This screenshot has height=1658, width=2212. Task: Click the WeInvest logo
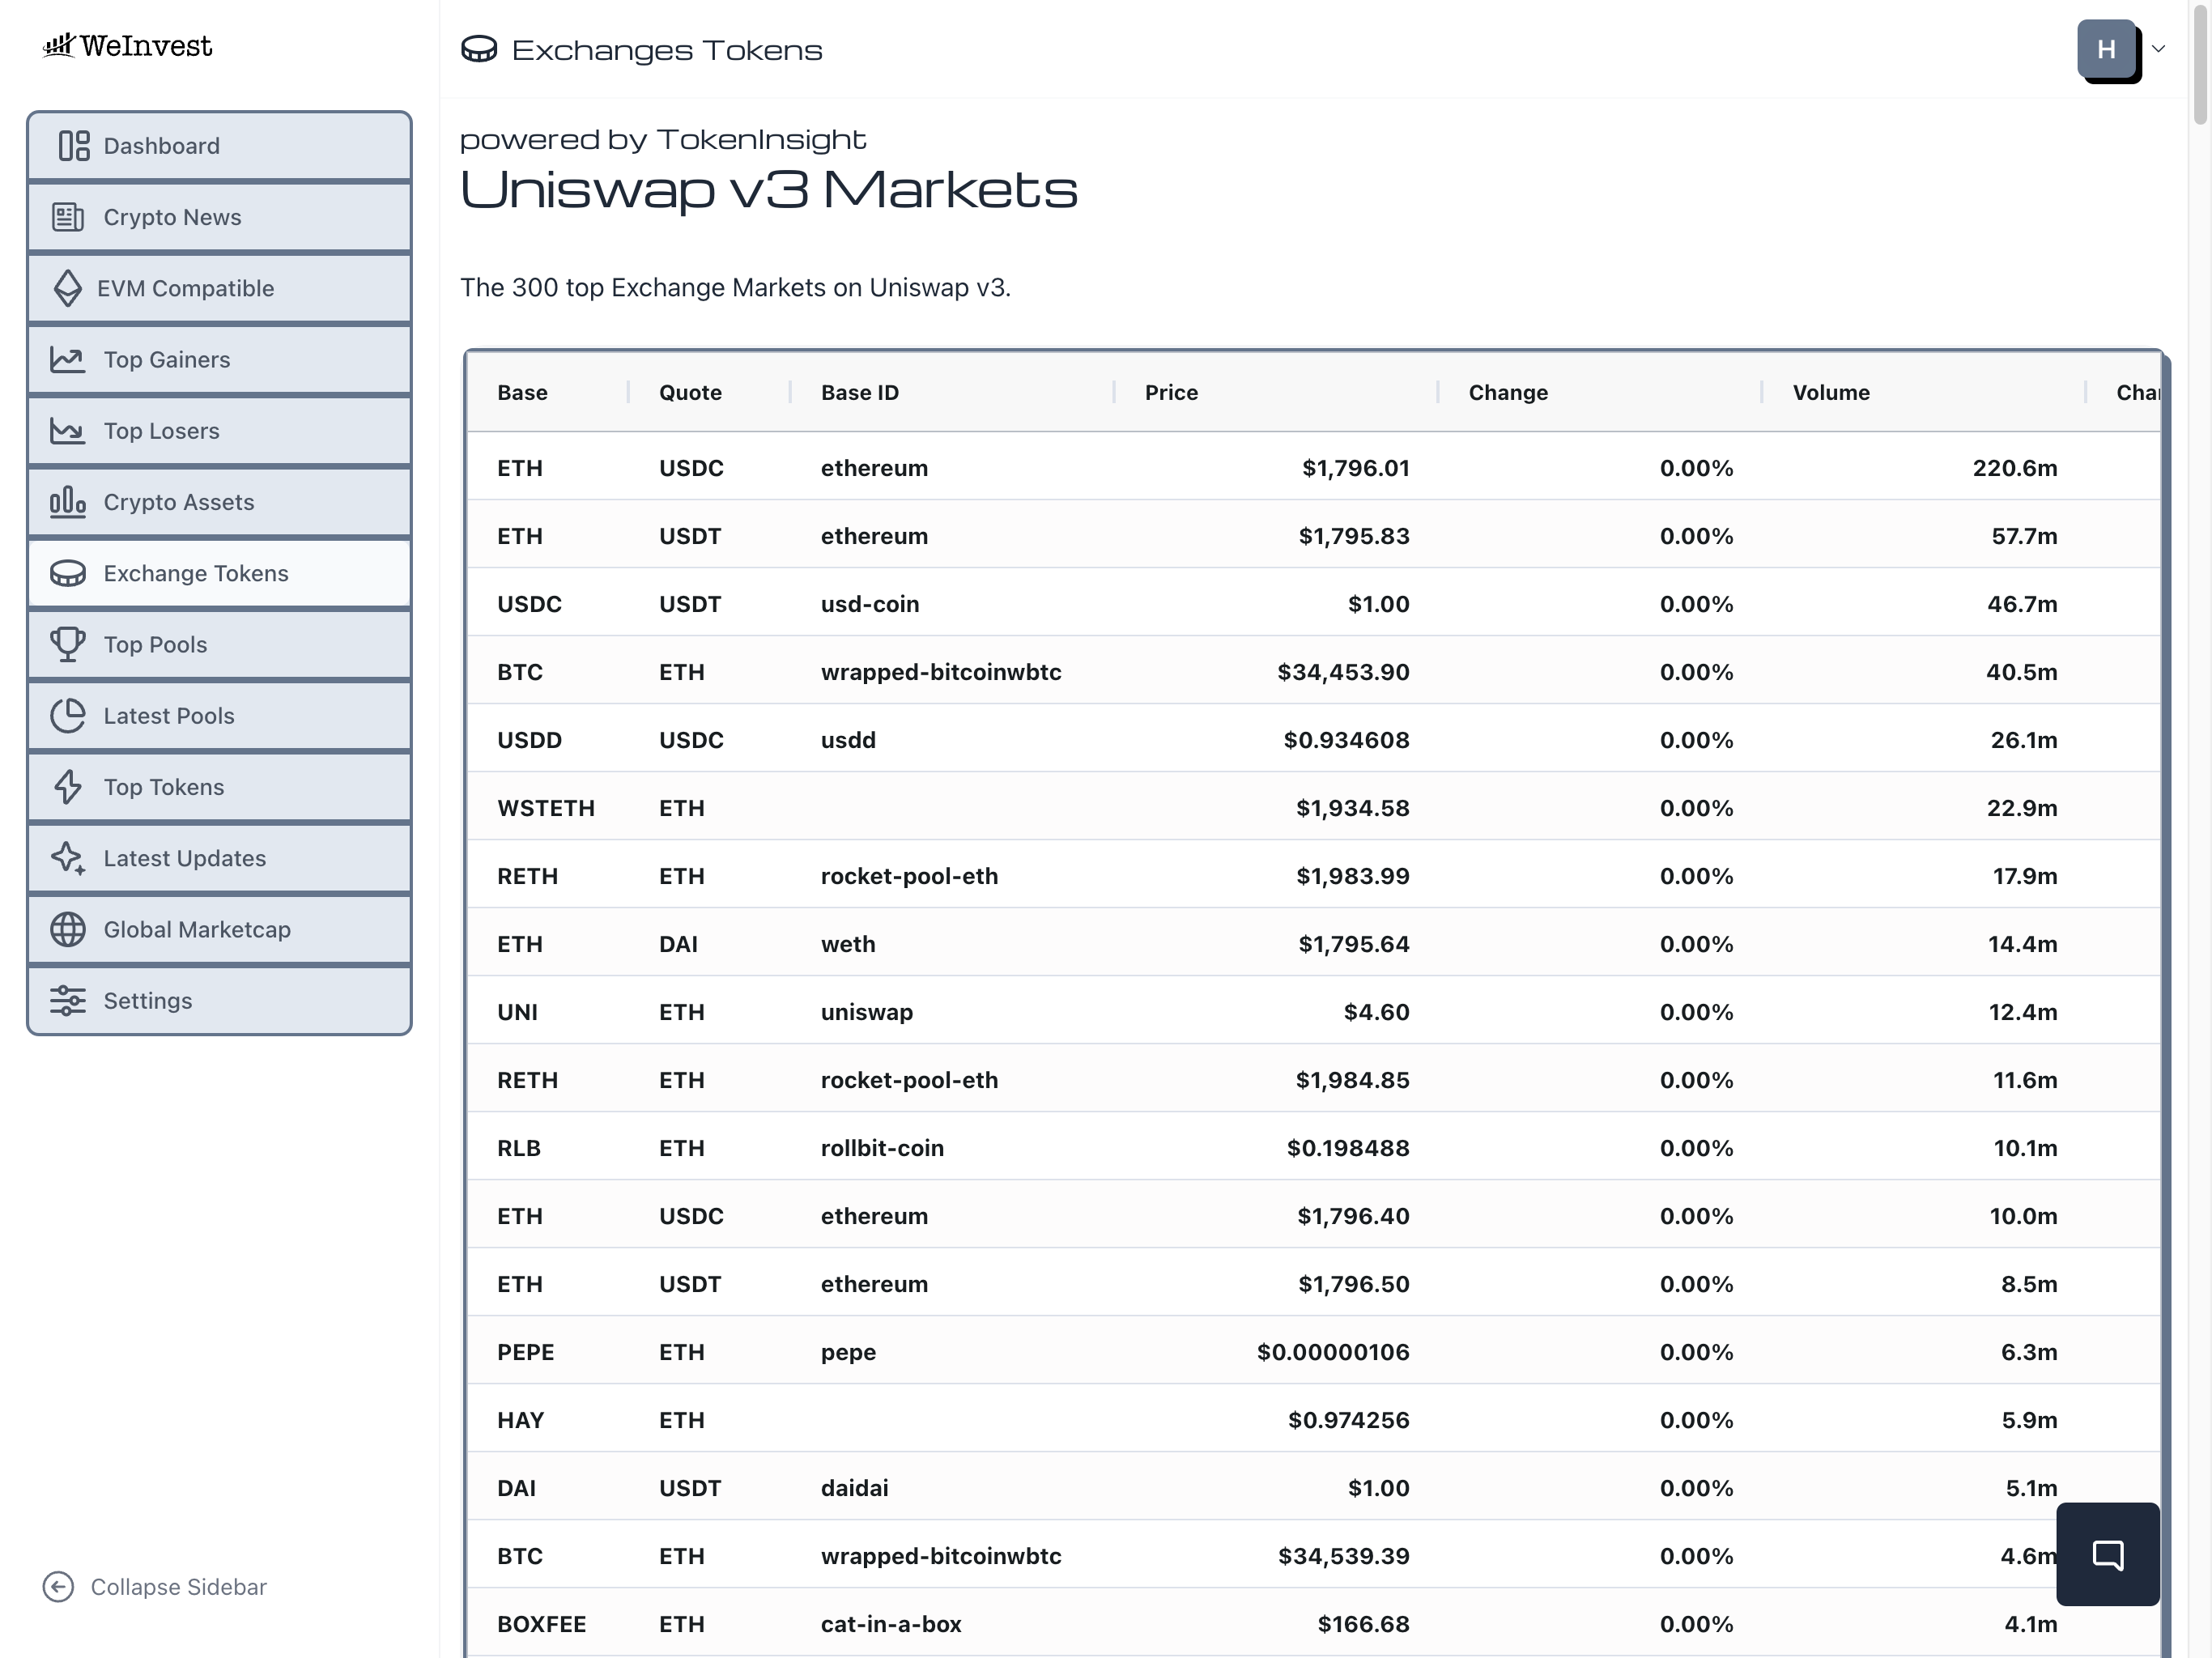(x=127, y=46)
